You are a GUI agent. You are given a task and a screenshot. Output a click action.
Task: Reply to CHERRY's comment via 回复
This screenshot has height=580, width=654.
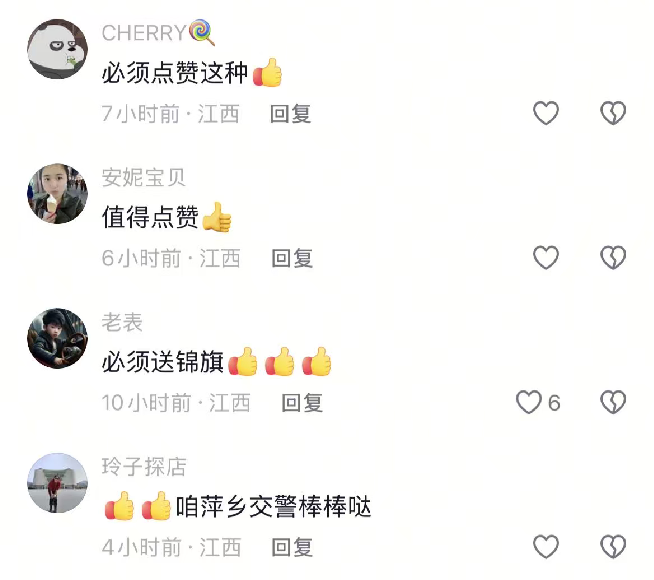pyautogui.click(x=290, y=114)
